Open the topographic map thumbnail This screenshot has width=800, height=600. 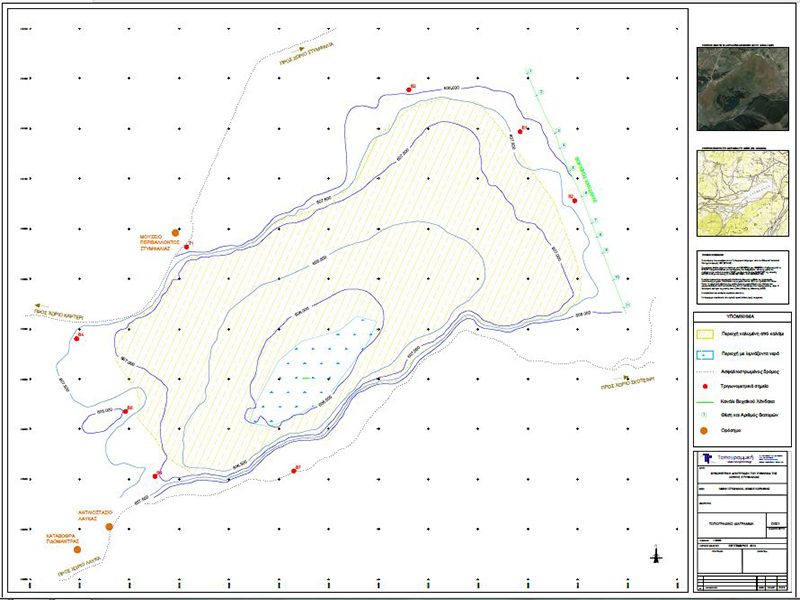(x=743, y=194)
